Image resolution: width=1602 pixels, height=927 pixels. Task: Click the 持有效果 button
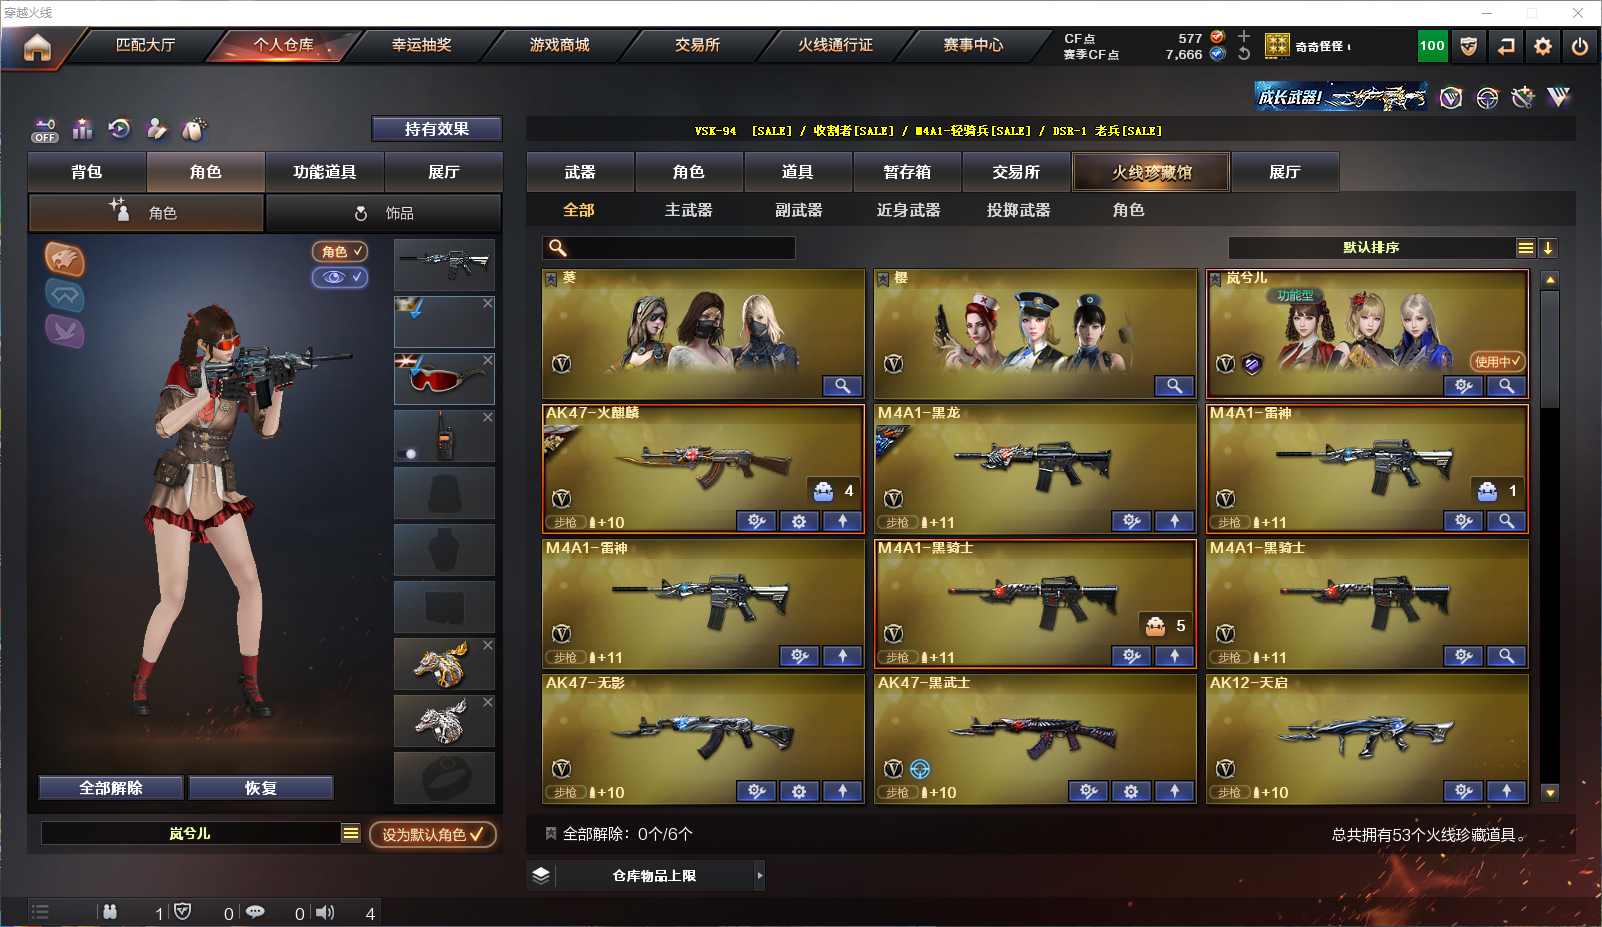[x=437, y=129]
